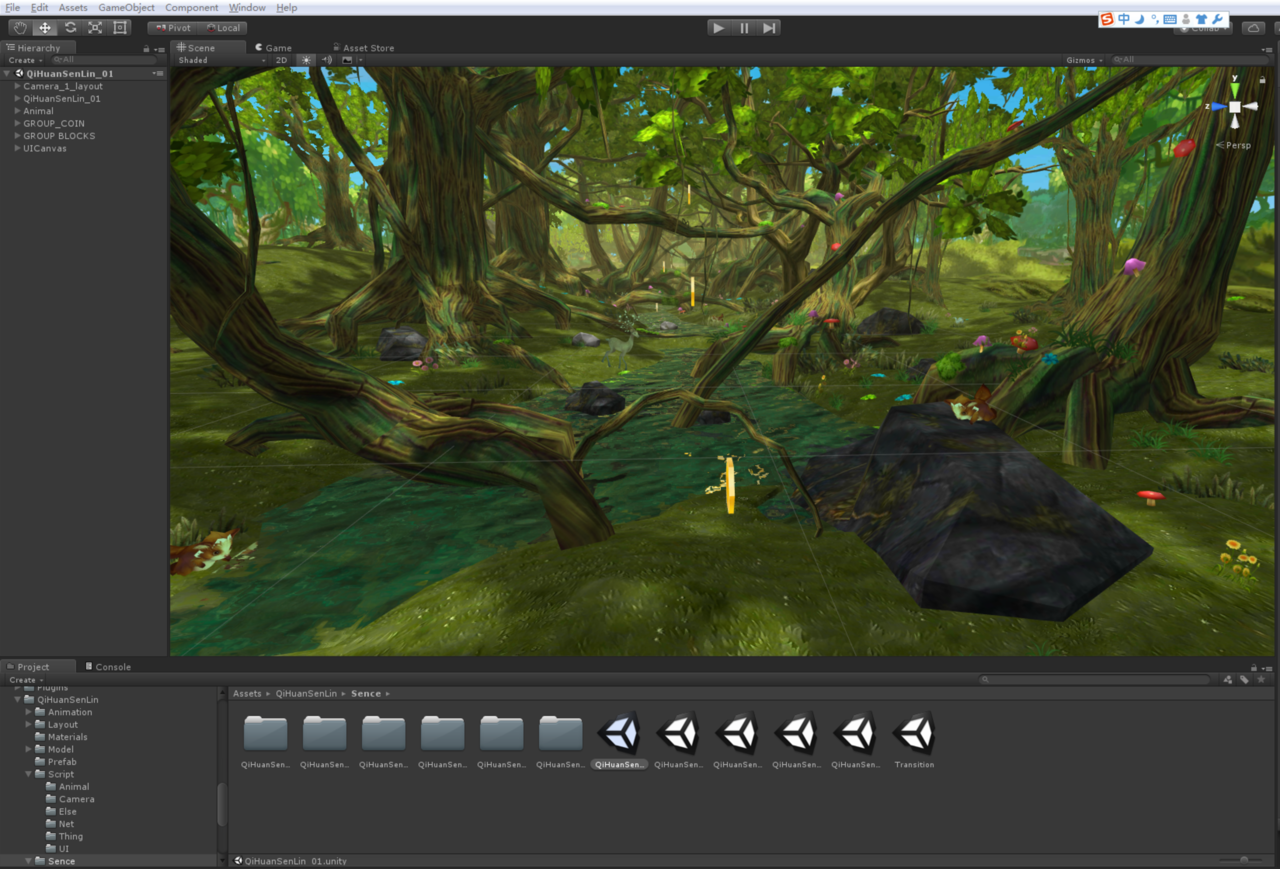Expand the GROUP_COIN object
This screenshot has width=1280, height=869.
point(17,123)
